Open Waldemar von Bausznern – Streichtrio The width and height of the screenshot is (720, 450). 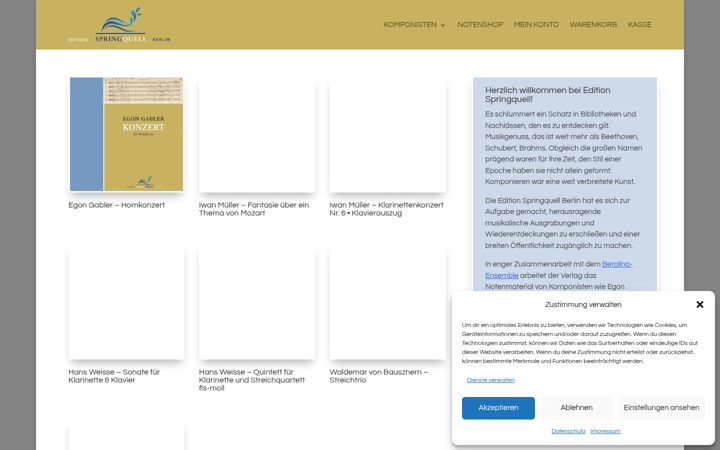(x=378, y=376)
